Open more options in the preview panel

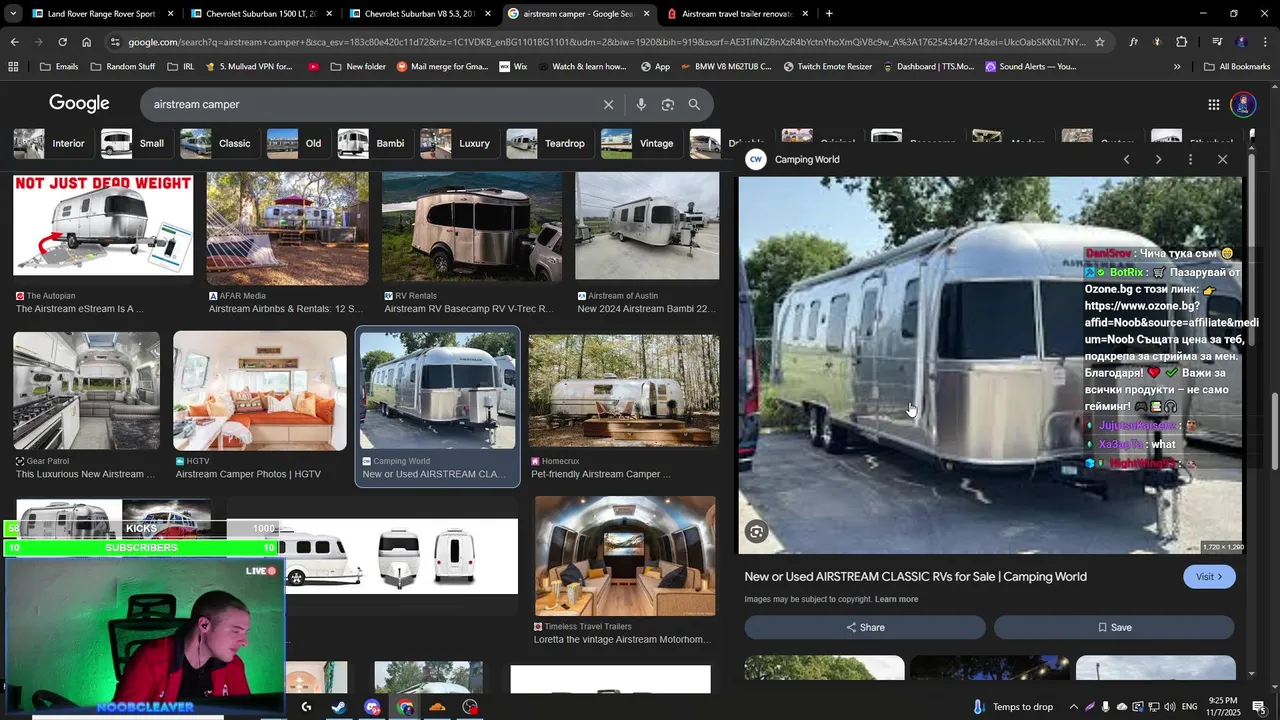(1190, 159)
